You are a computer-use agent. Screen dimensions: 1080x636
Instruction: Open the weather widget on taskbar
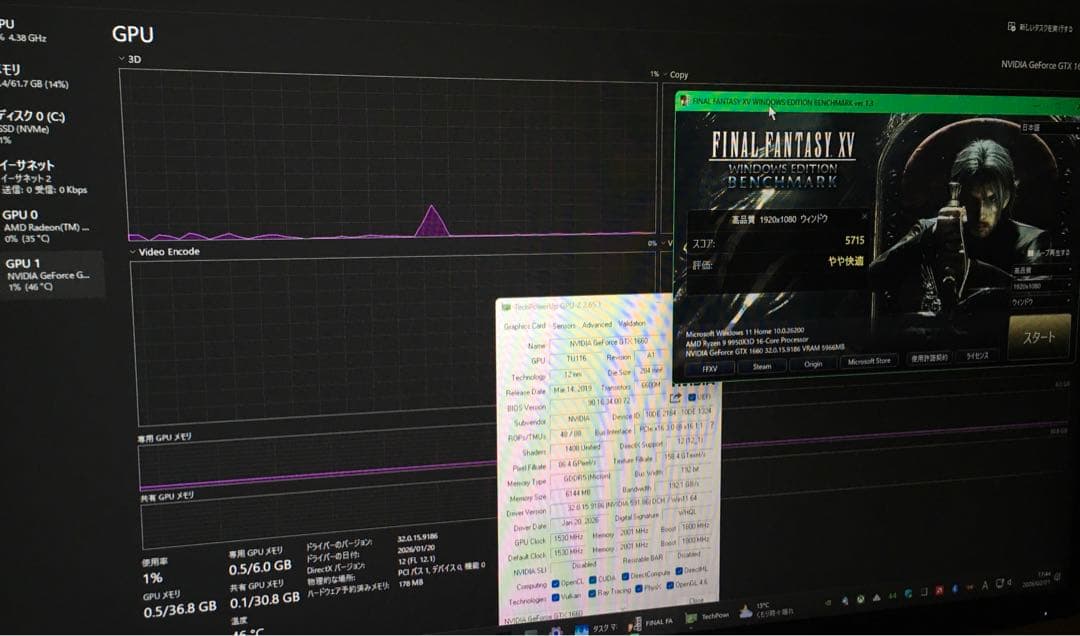[x=766, y=610]
